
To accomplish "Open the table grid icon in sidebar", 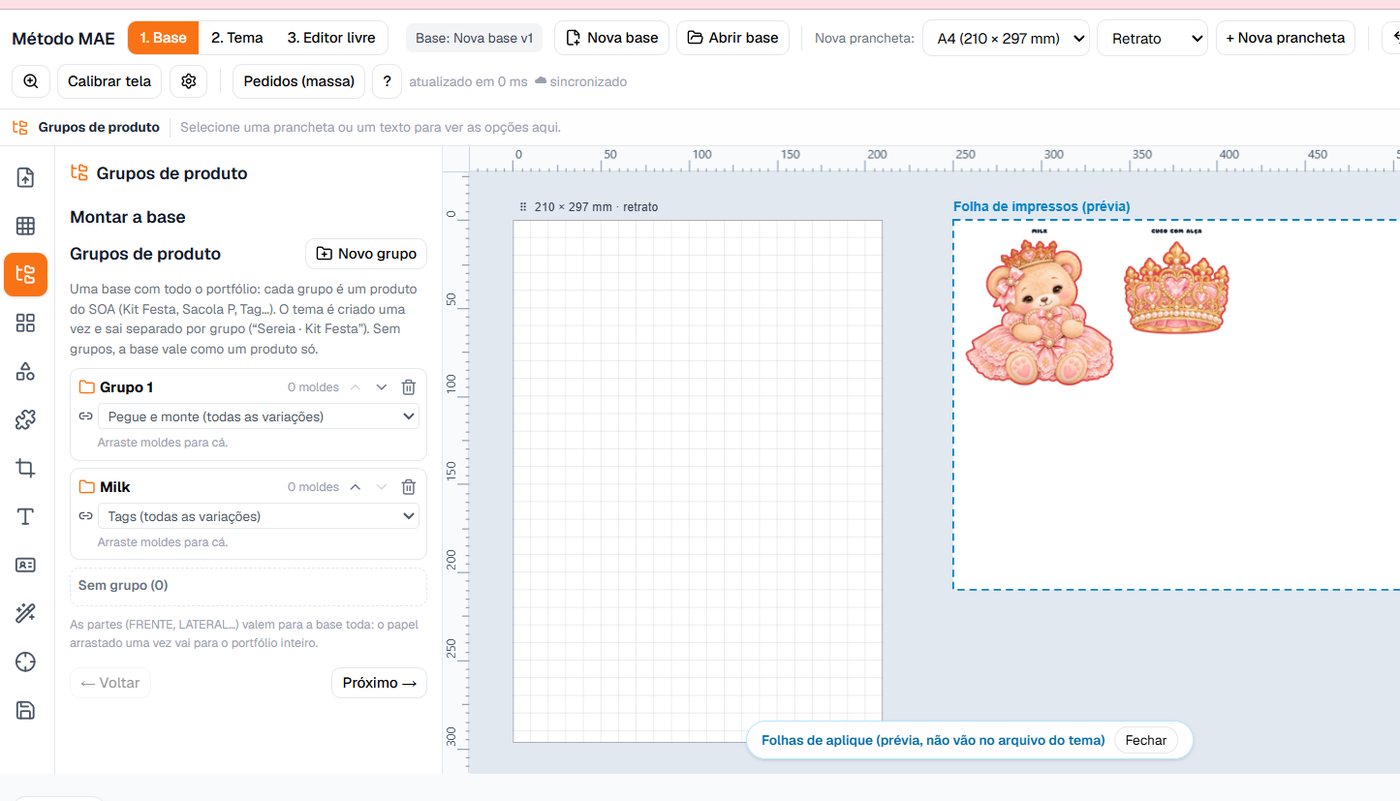I will (26, 226).
